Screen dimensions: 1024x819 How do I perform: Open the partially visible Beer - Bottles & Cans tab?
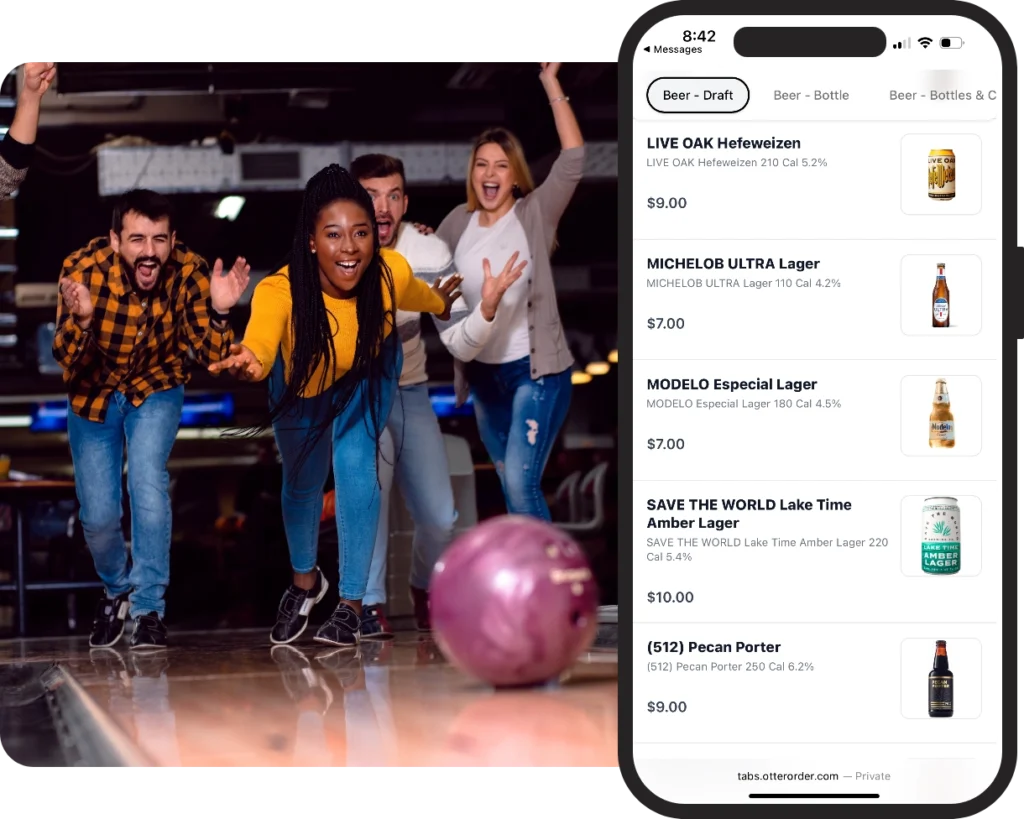pos(942,95)
